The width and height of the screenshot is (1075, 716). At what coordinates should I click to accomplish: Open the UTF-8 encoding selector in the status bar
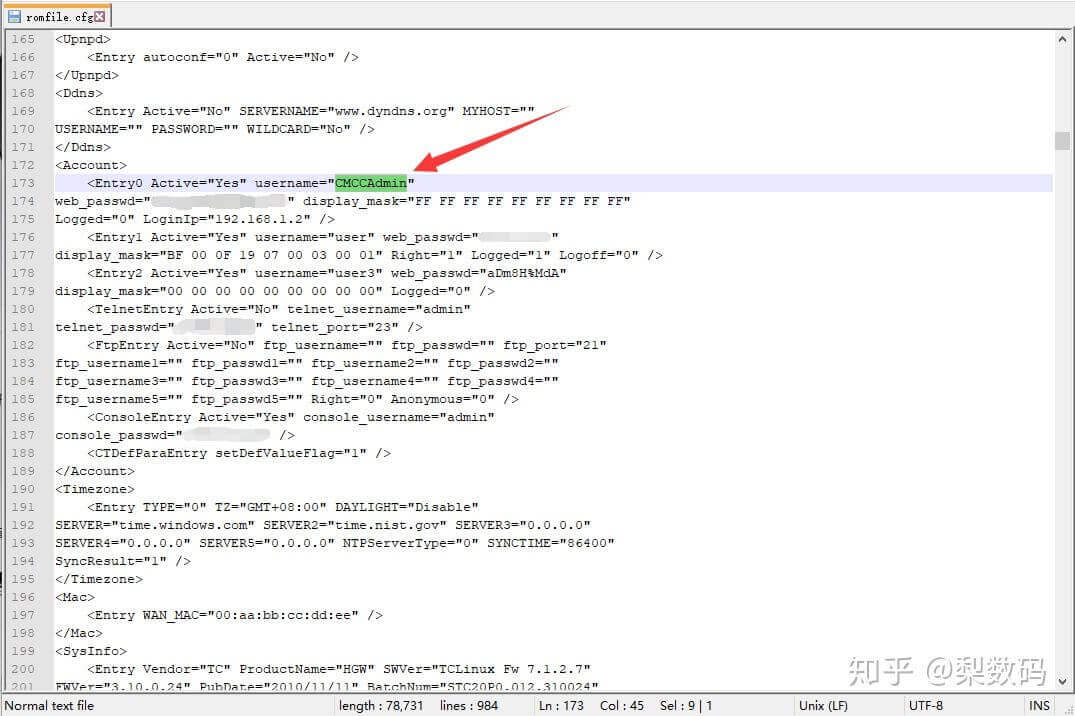(925, 706)
